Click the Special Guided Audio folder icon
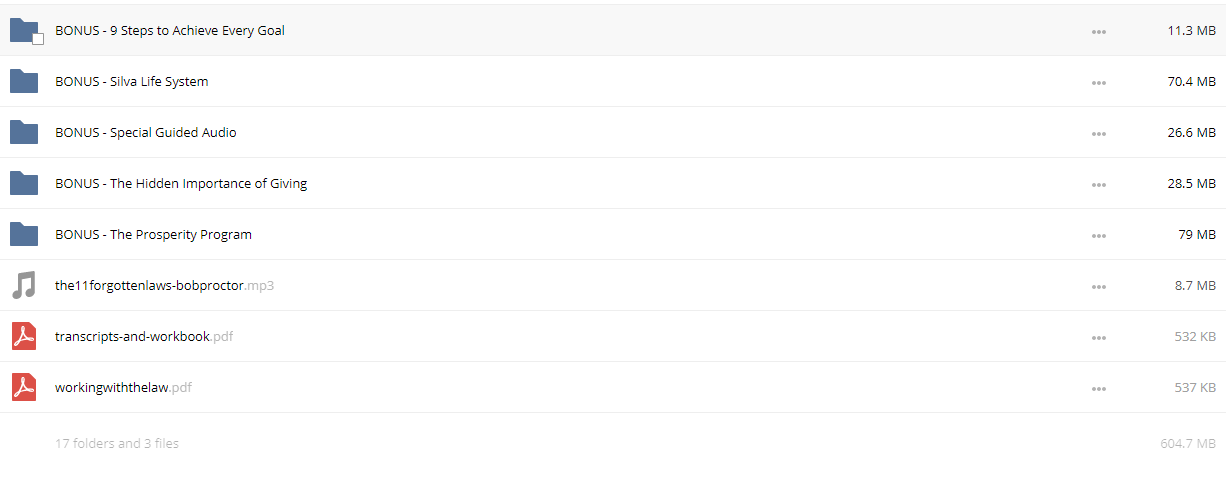The width and height of the screenshot is (1226, 478). [24, 132]
